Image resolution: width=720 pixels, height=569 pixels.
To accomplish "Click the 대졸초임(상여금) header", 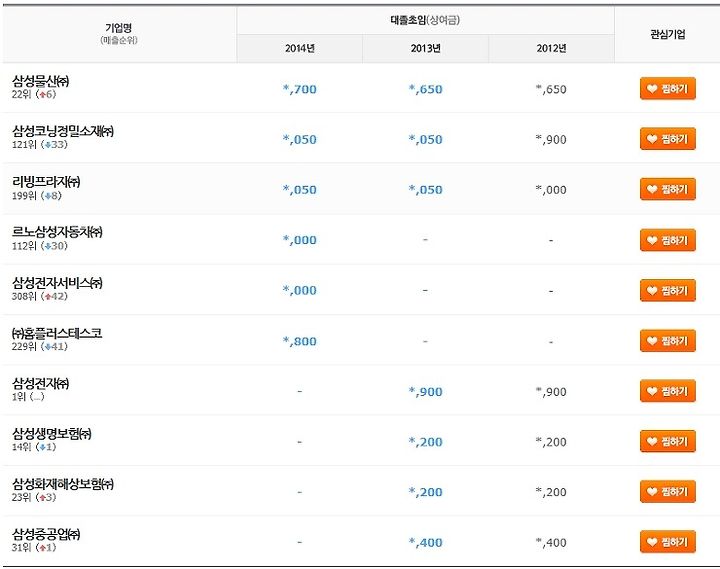I will (x=425, y=20).
